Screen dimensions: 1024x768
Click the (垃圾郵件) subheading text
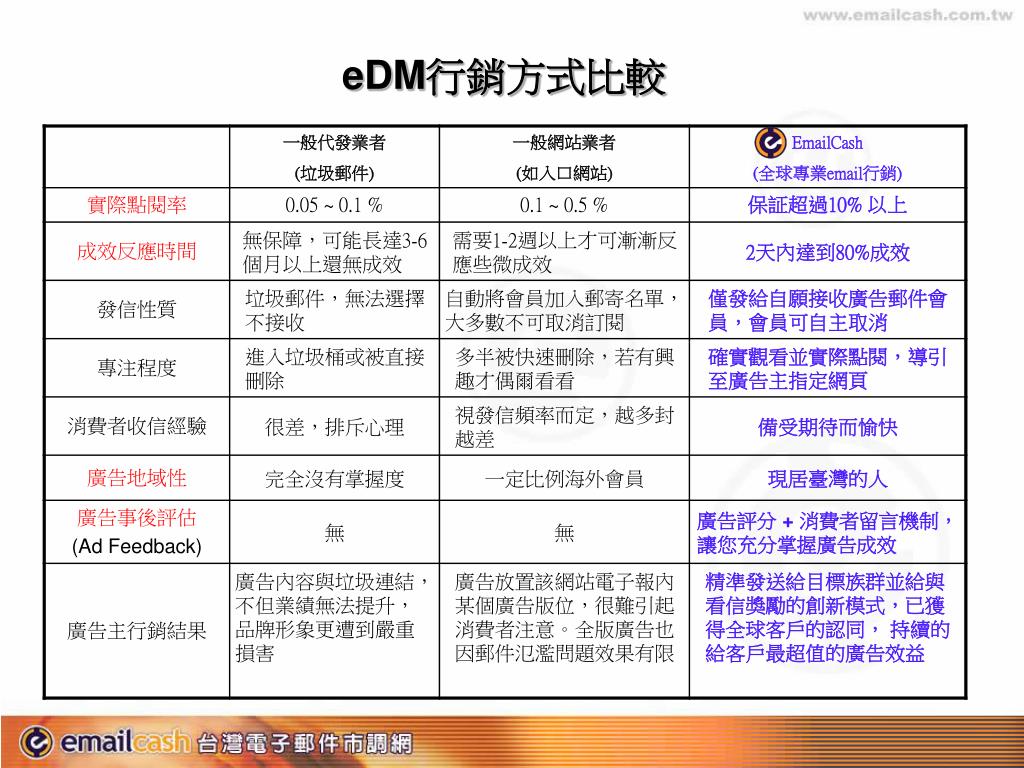click(x=334, y=174)
